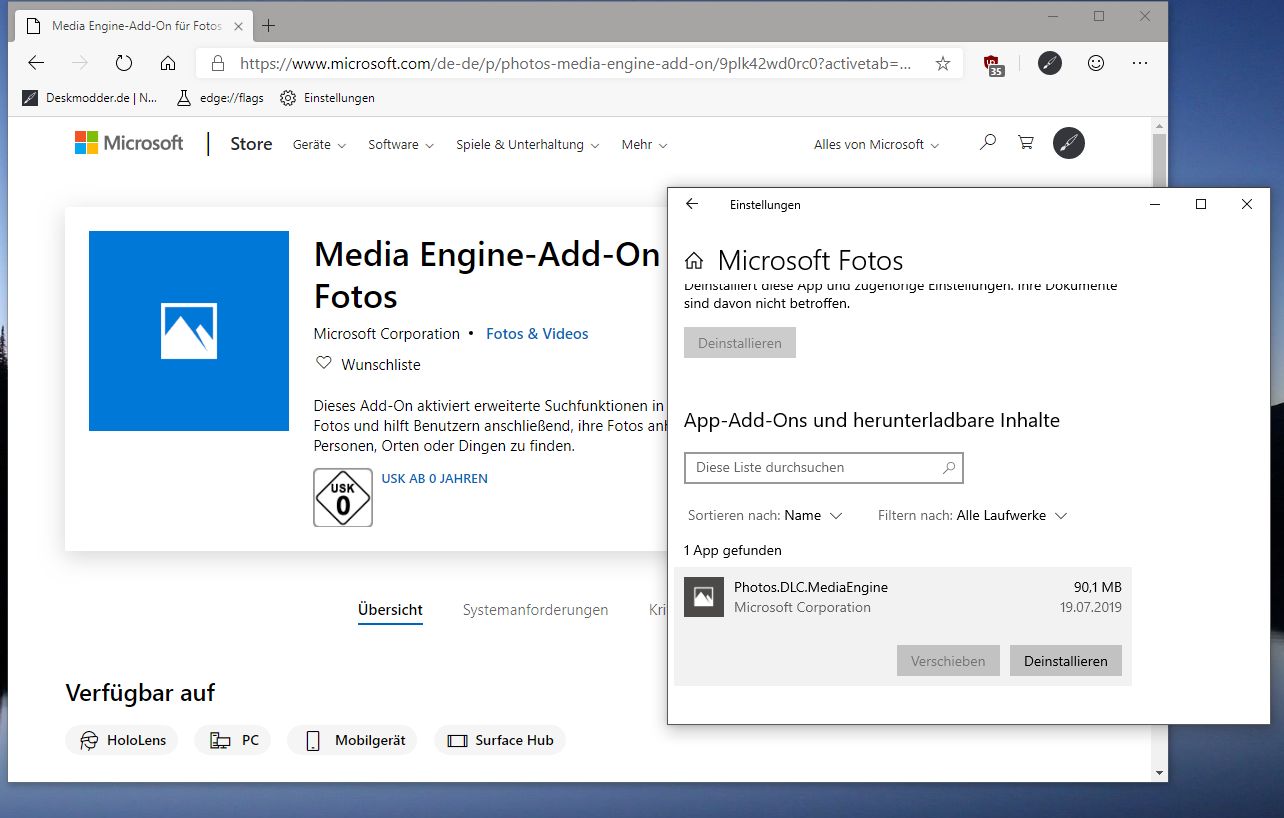The height and width of the screenshot is (818, 1284).
Task: View site info via the lock icon
Action: [x=216, y=63]
